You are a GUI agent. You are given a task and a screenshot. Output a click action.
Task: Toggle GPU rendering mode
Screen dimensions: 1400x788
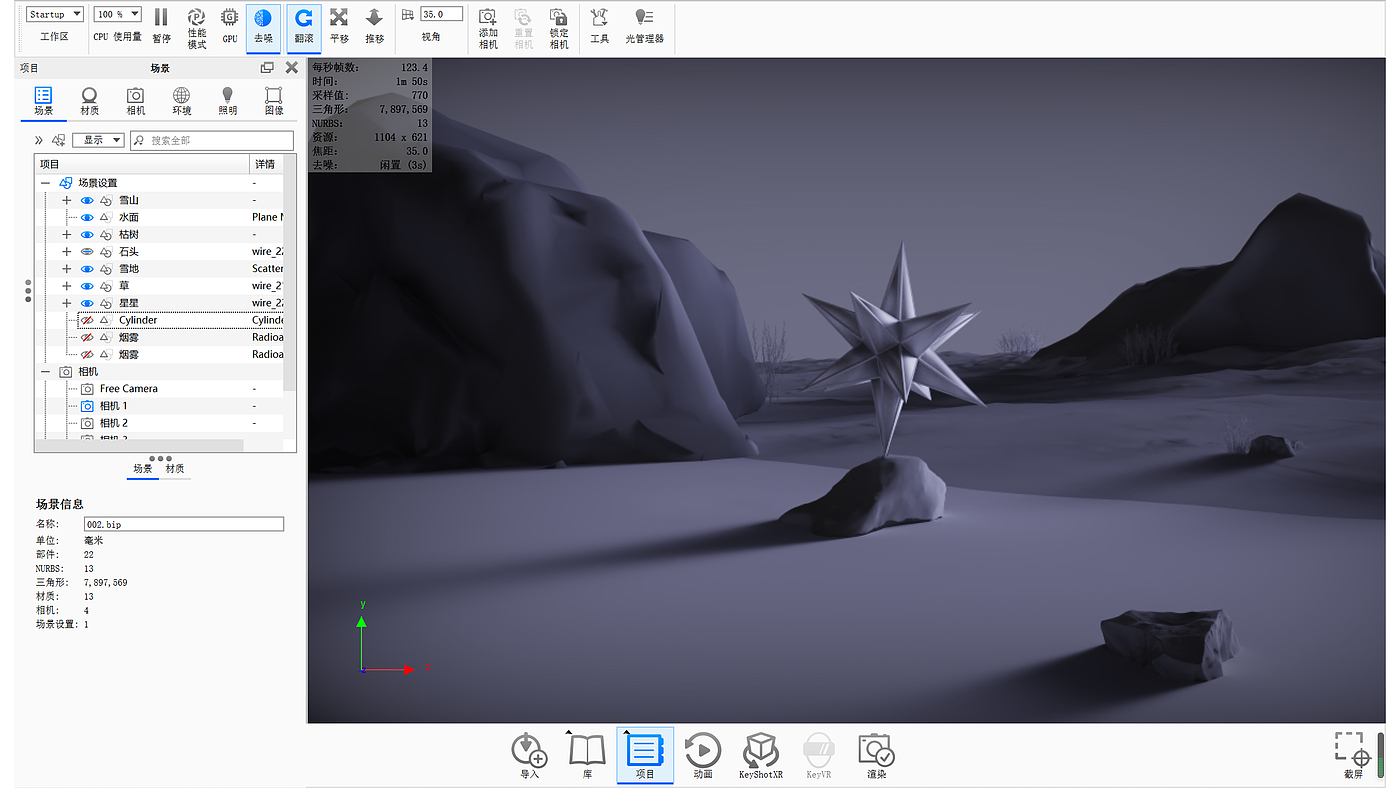(x=230, y=26)
